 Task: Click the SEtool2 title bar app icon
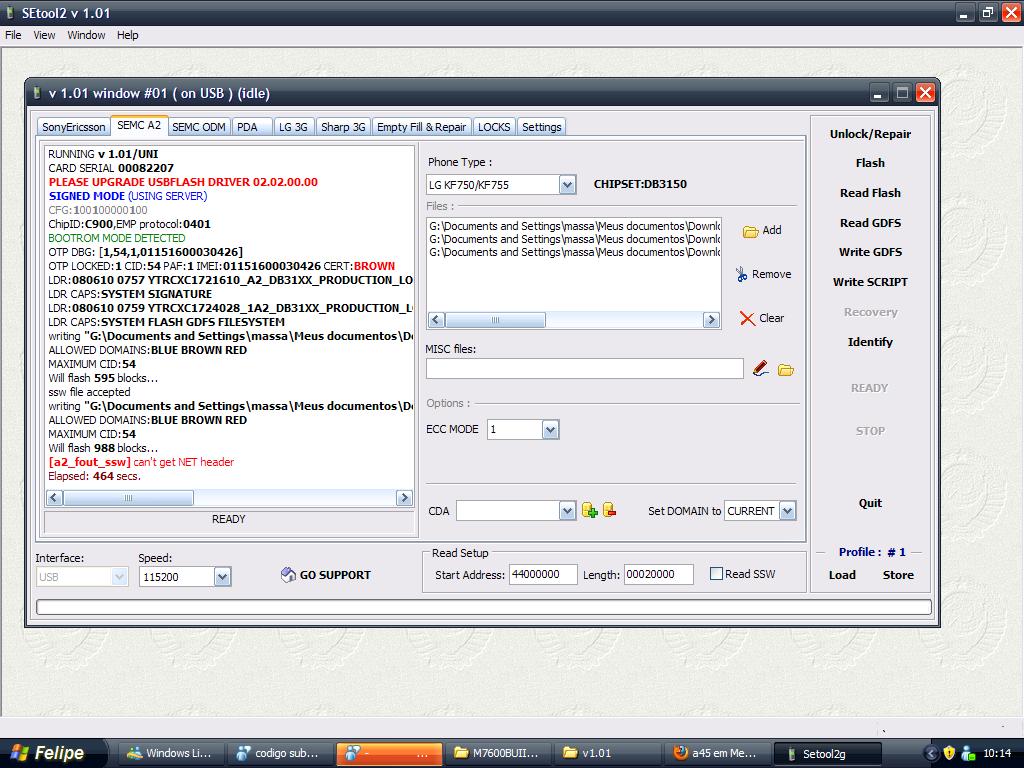tap(11, 13)
